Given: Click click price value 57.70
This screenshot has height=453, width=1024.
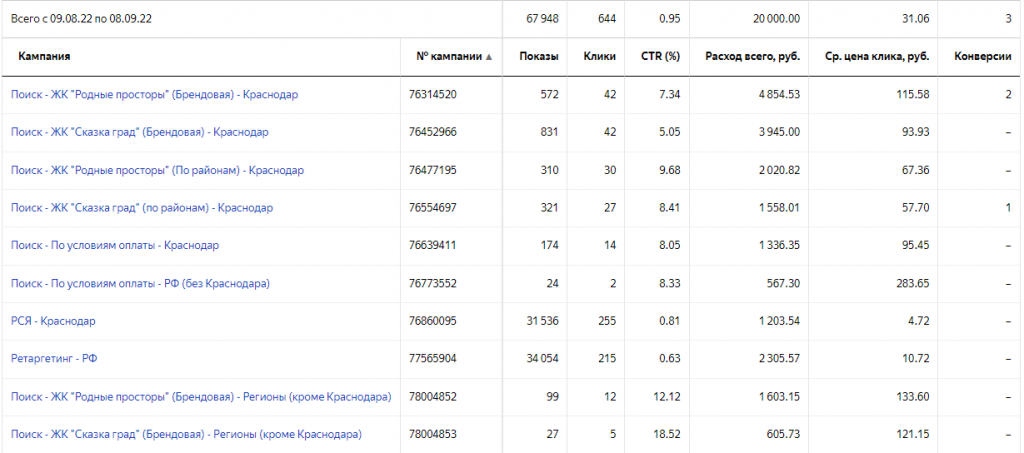Looking at the screenshot, I should (916, 208).
